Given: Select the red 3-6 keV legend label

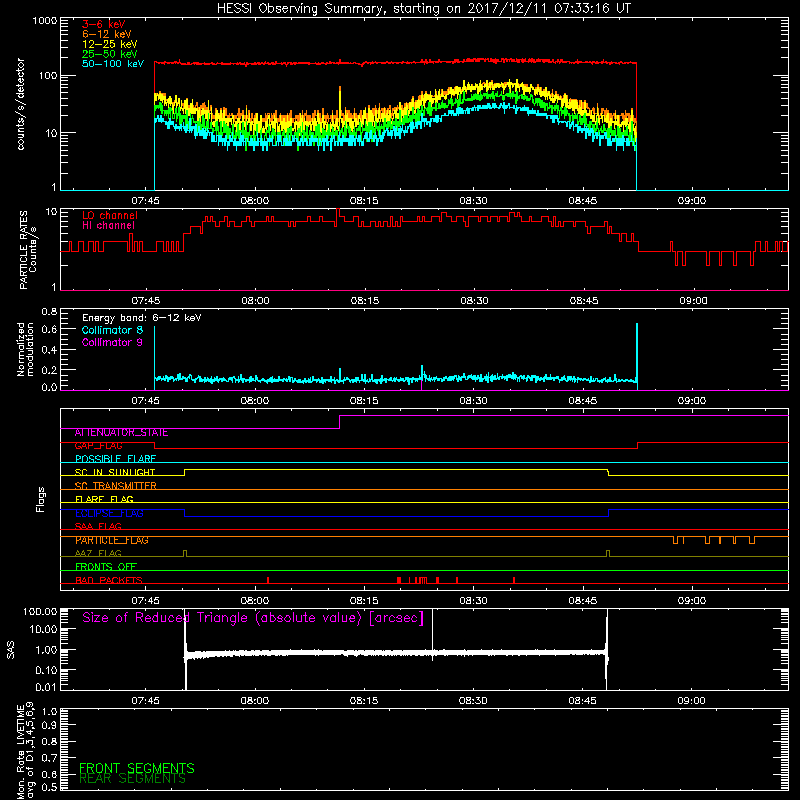Looking at the screenshot, I should coord(103,24).
